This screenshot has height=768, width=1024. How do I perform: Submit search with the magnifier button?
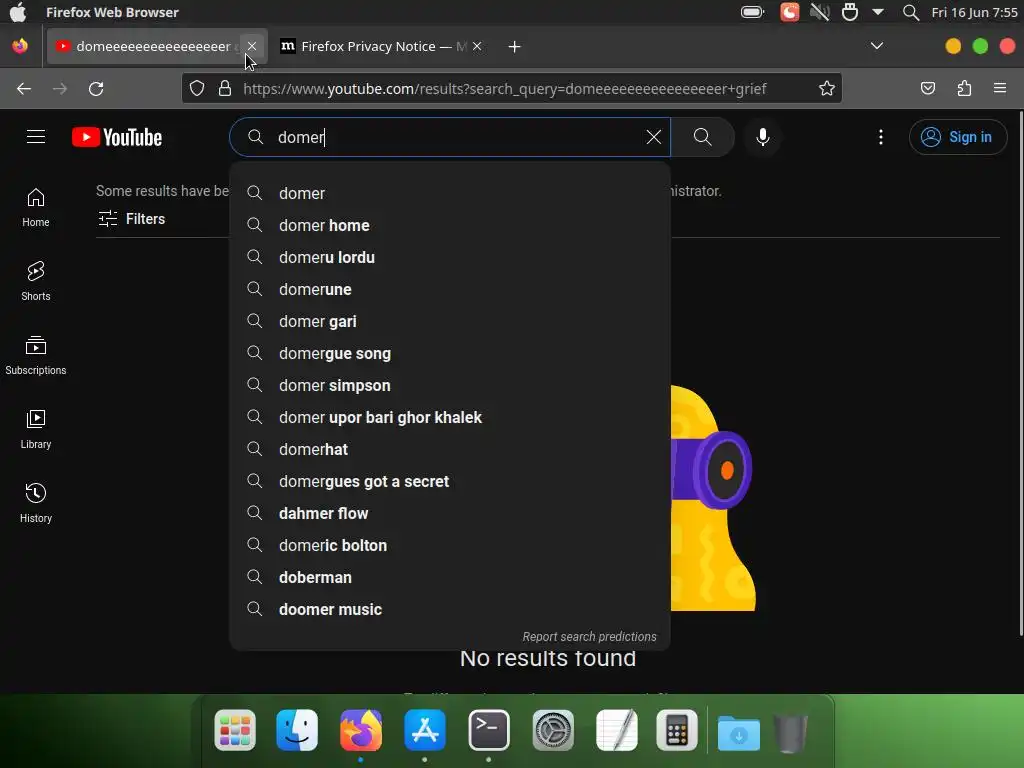point(703,137)
